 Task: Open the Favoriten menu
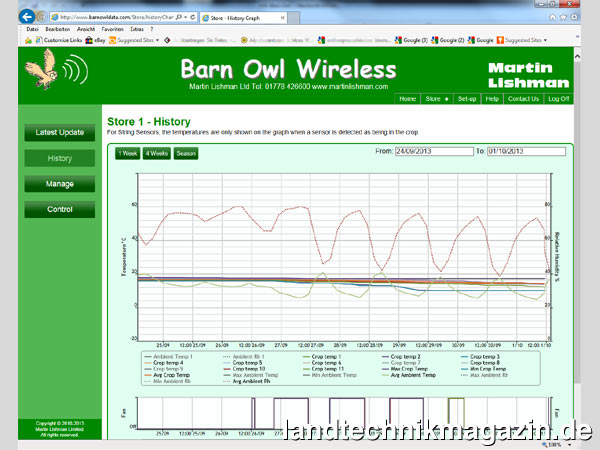107,29
